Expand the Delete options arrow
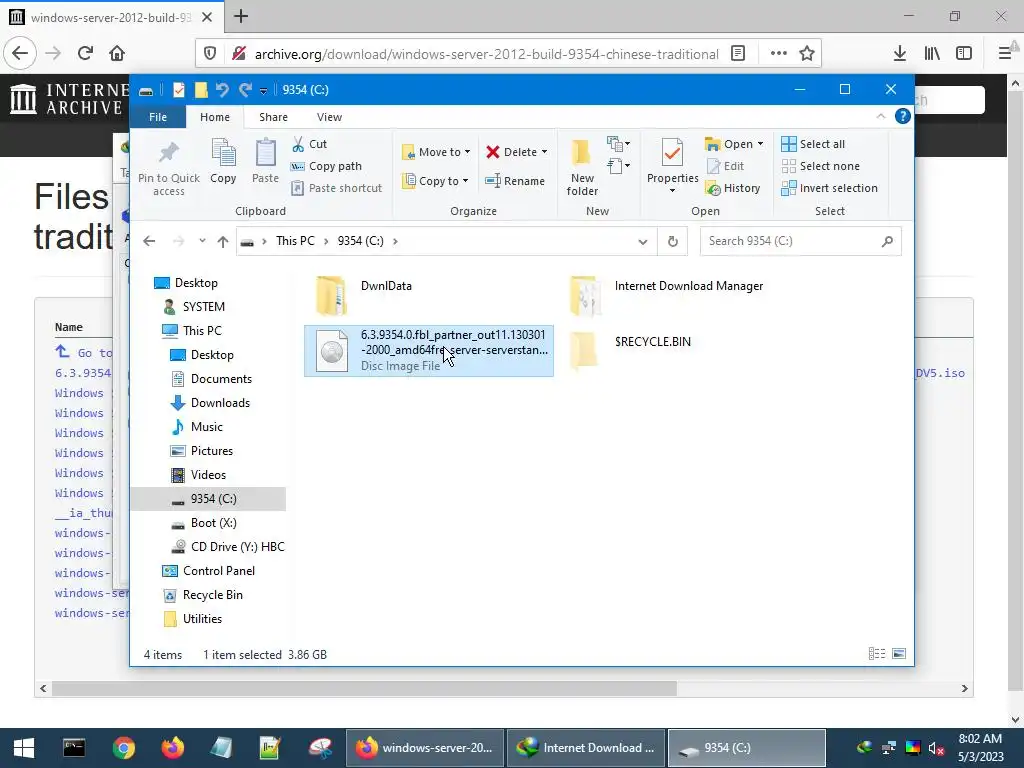 (x=544, y=152)
